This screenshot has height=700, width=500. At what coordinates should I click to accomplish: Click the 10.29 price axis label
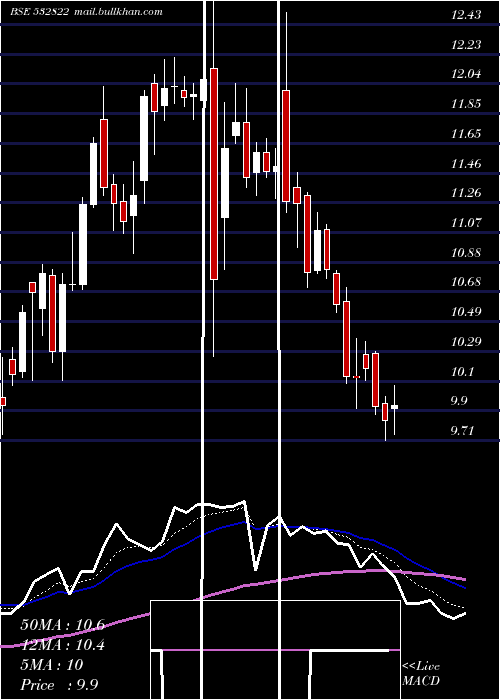[x=466, y=341]
